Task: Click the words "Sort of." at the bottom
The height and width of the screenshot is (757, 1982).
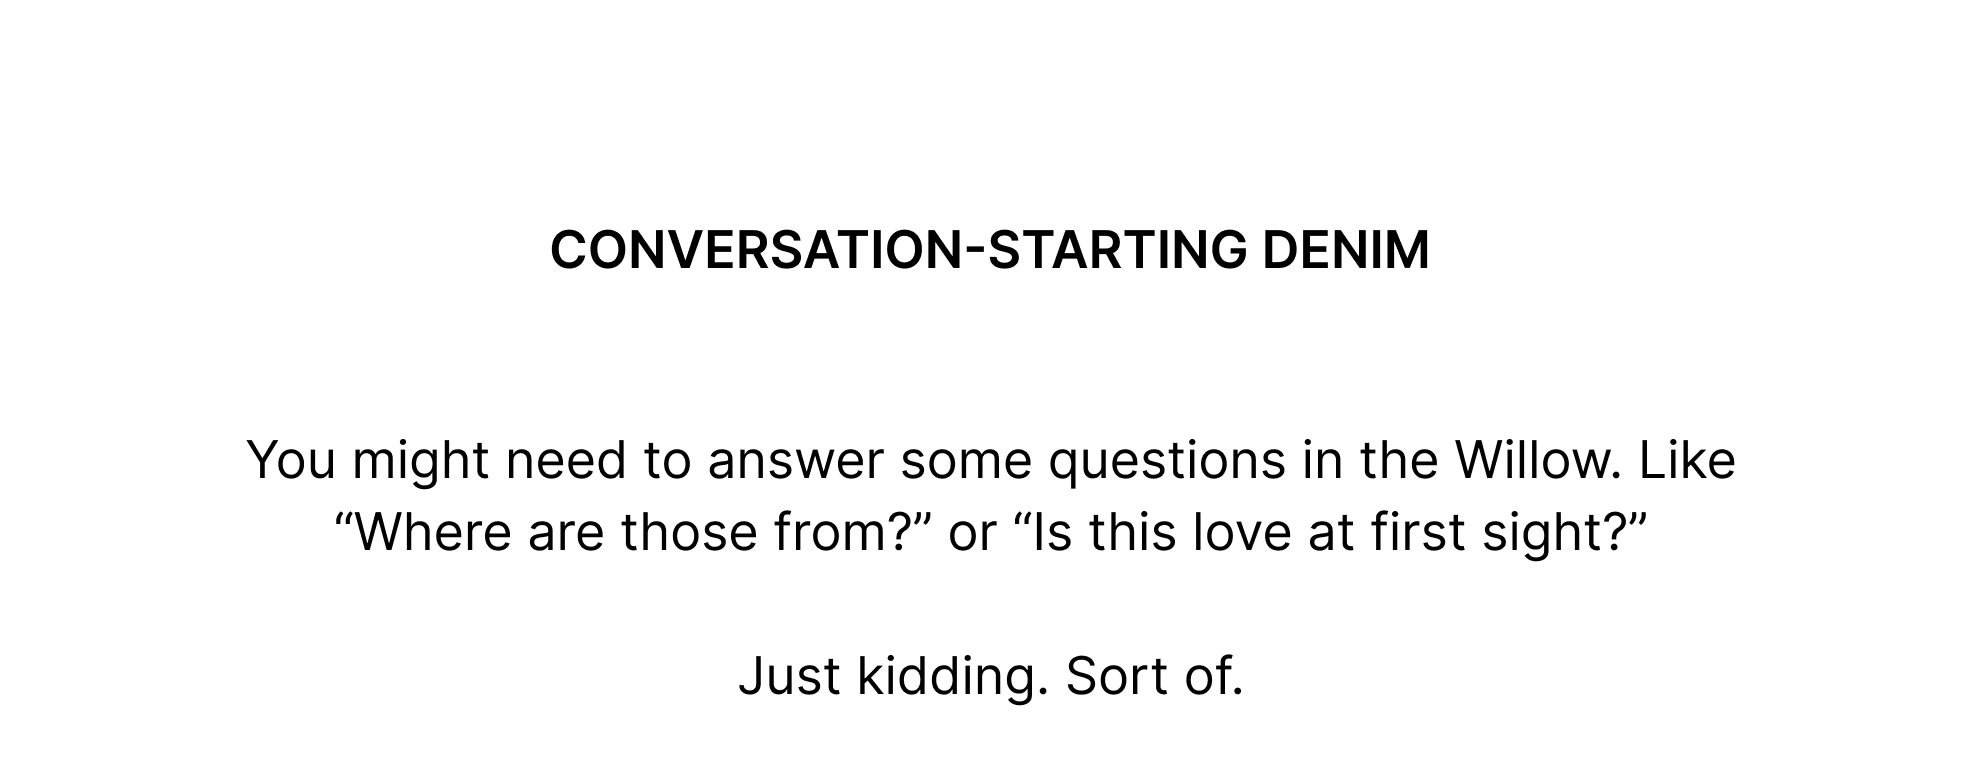Action: (x=1155, y=676)
